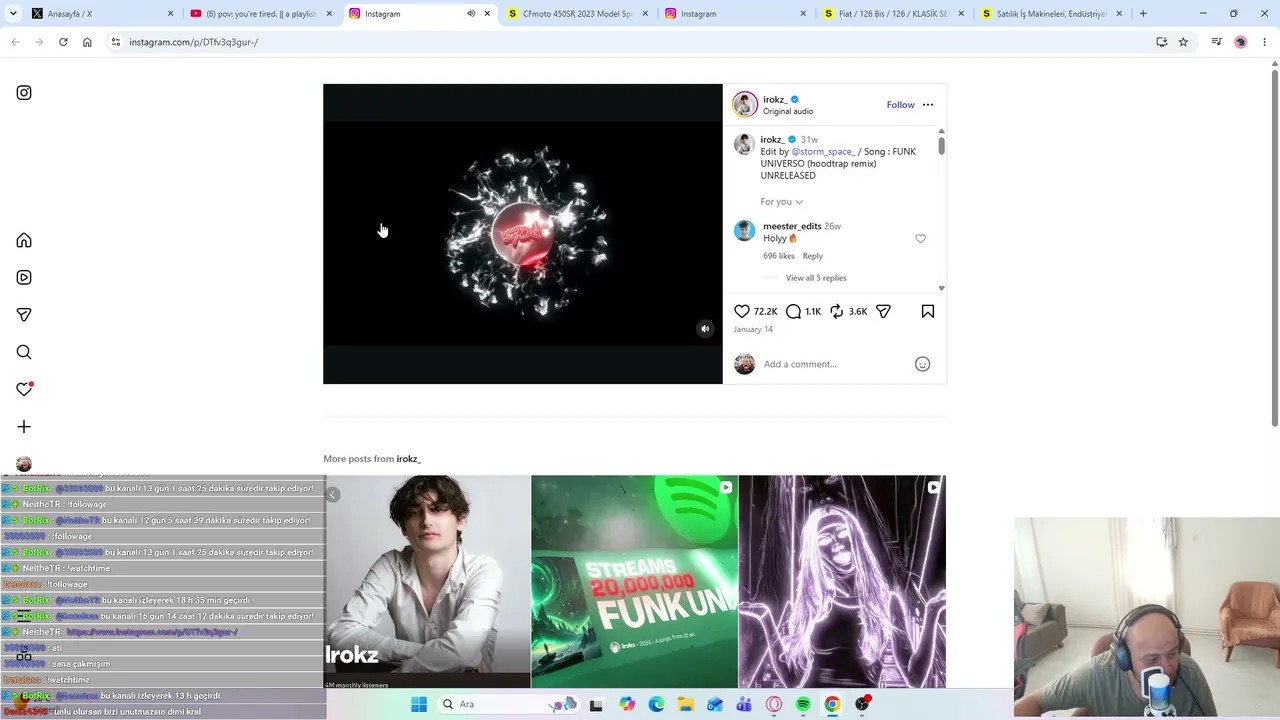
Task: Open Chrome media controls
Action: tap(1216, 42)
